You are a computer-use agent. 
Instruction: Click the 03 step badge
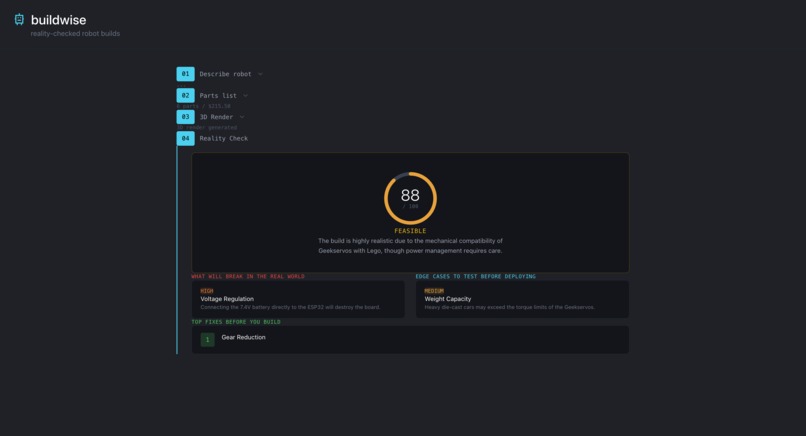point(186,117)
